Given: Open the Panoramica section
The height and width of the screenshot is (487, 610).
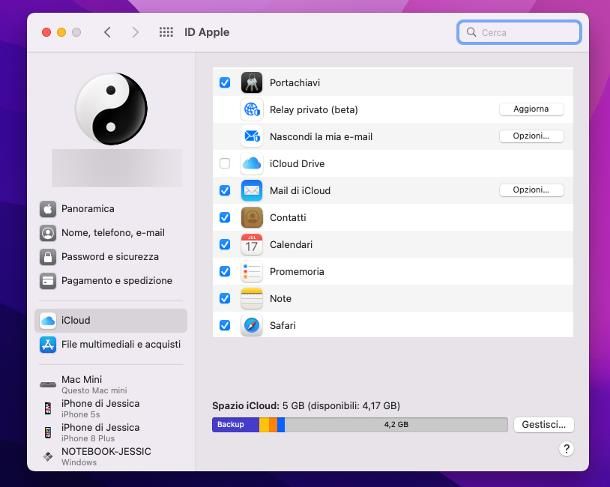Looking at the screenshot, I should 111,209.
